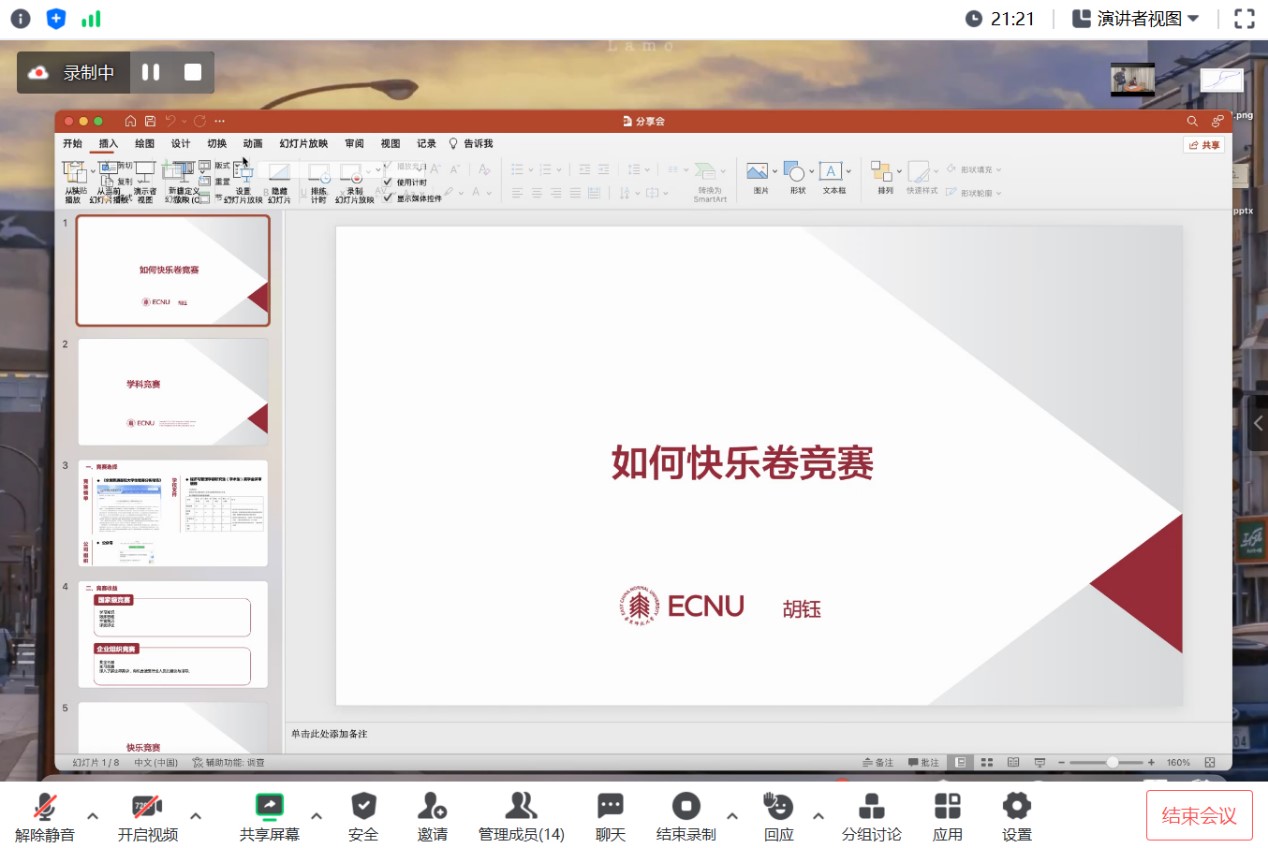Click the green Share Screen icon

[x=269, y=805]
